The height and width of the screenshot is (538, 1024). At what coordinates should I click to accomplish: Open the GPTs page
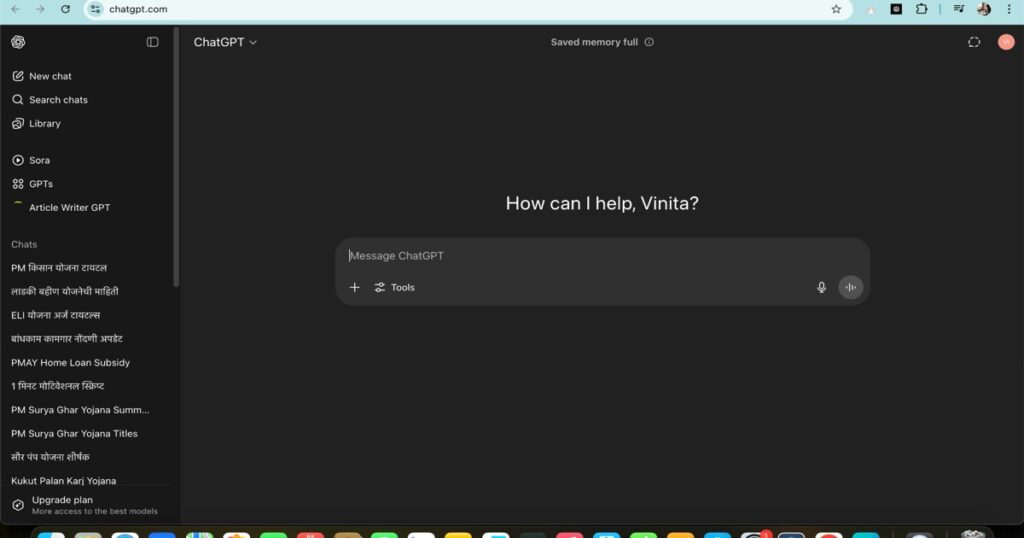point(32,183)
